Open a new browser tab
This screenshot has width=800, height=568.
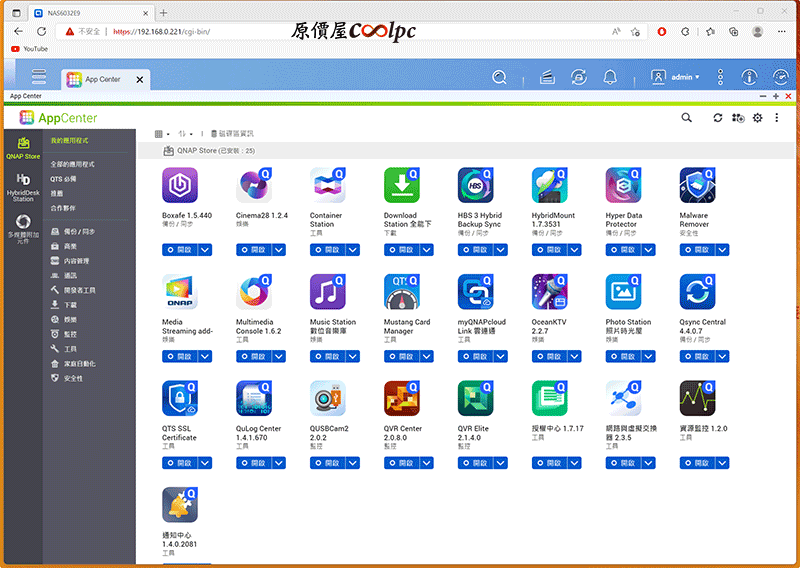click(163, 13)
